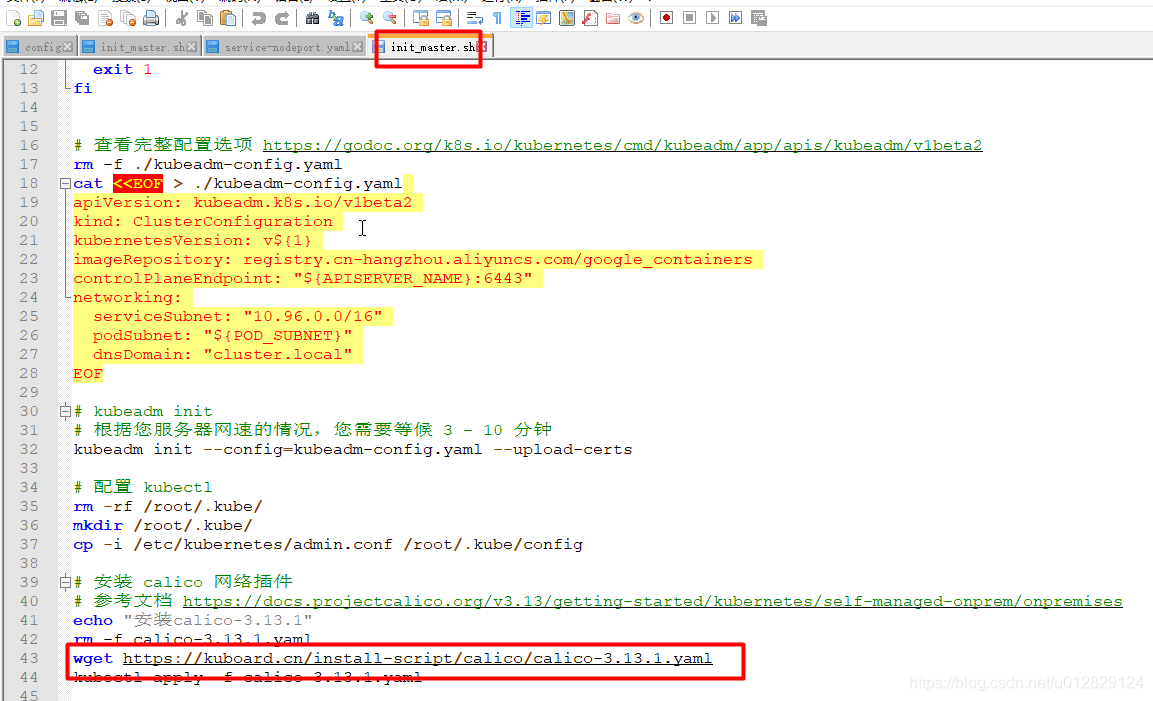Click the controlPlaneEndpoint line
The width and height of the screenshot is (1153, 701).
coord(302,279)
